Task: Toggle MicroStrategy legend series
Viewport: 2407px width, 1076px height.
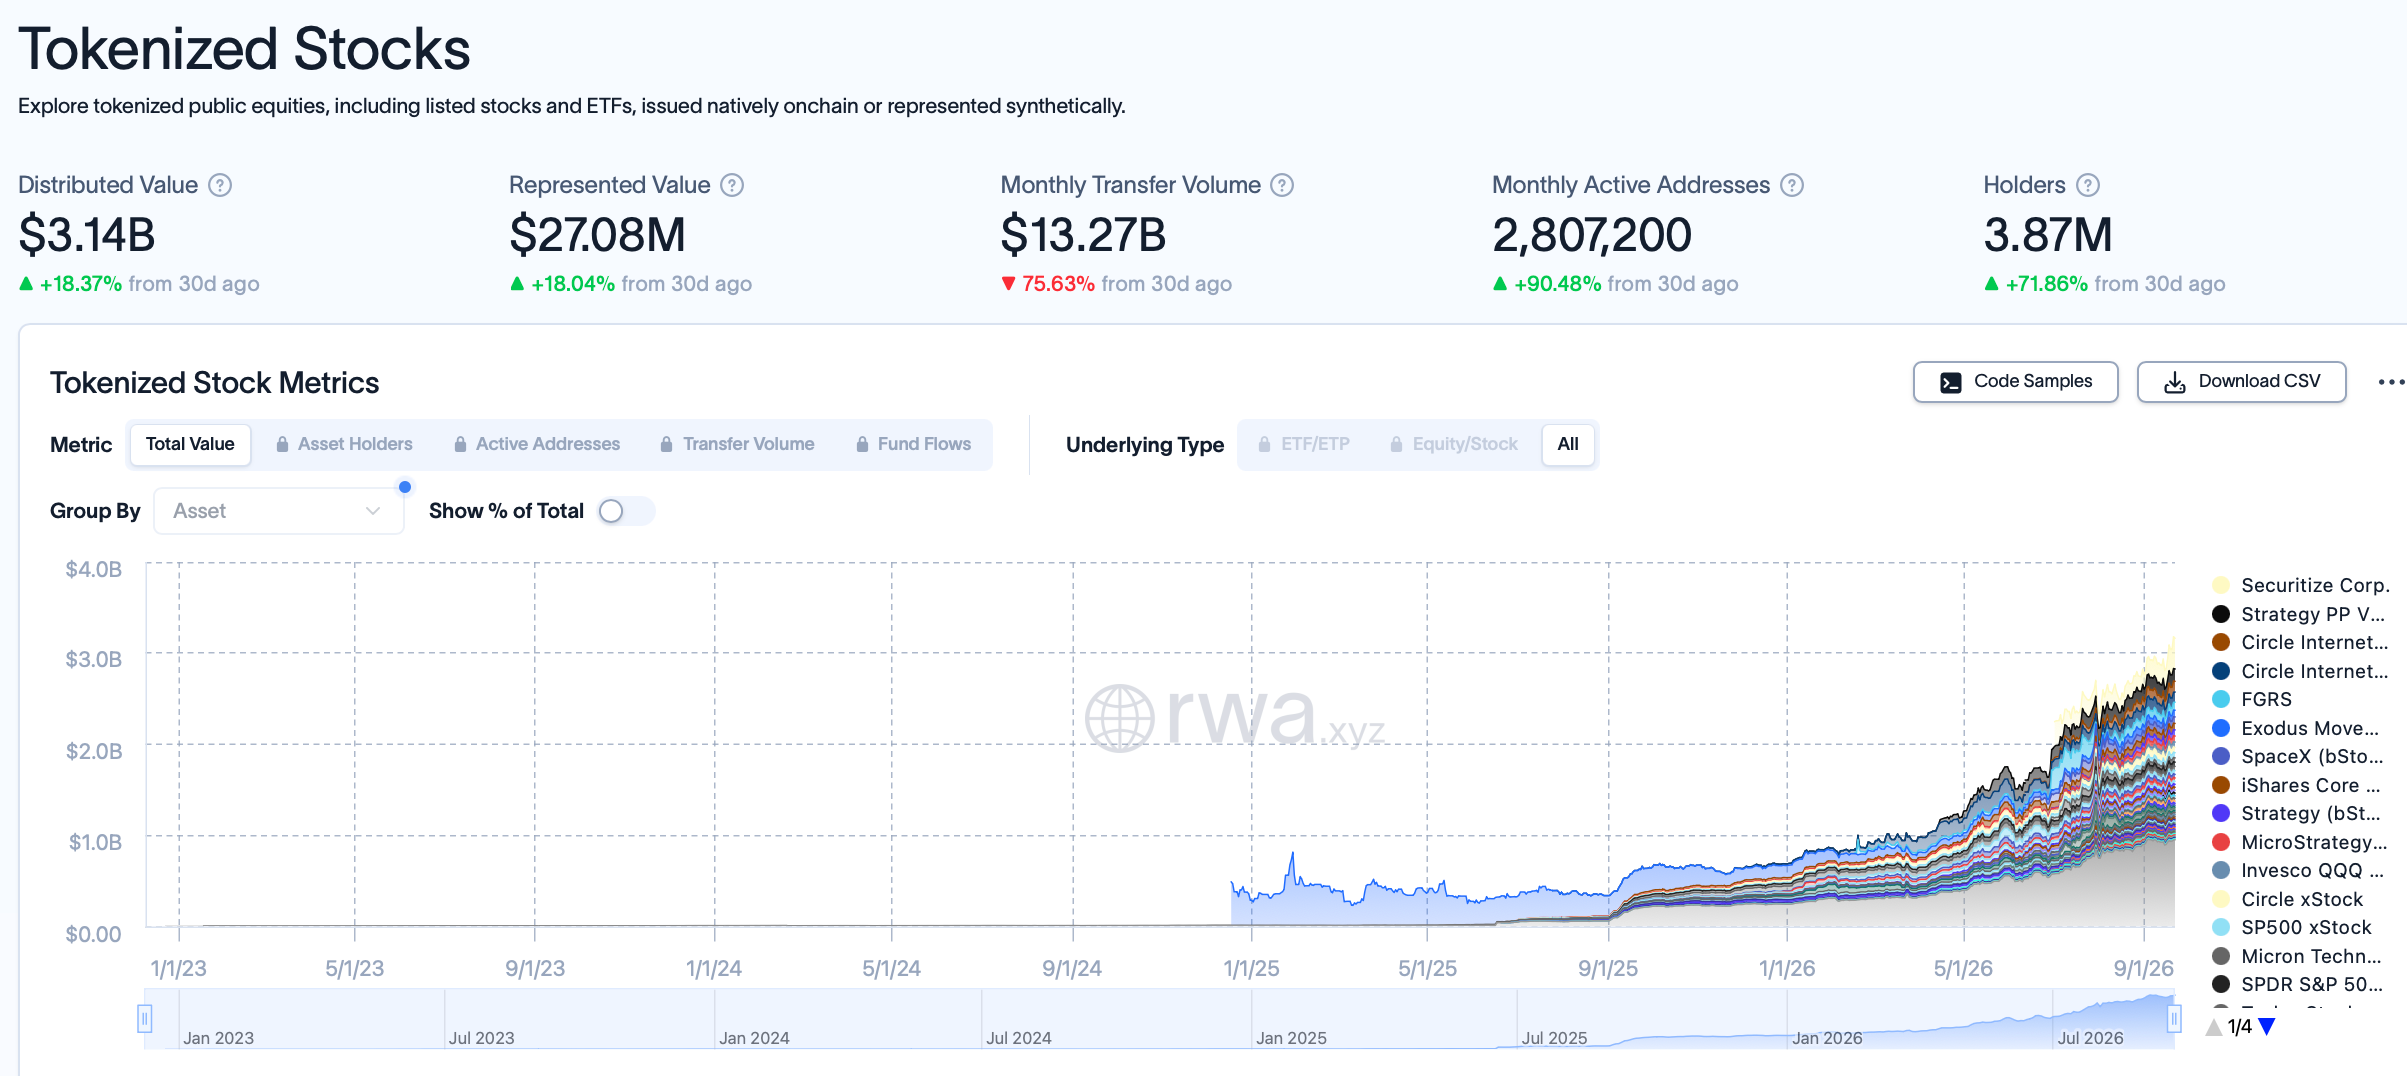Action: pos(2299,842)
